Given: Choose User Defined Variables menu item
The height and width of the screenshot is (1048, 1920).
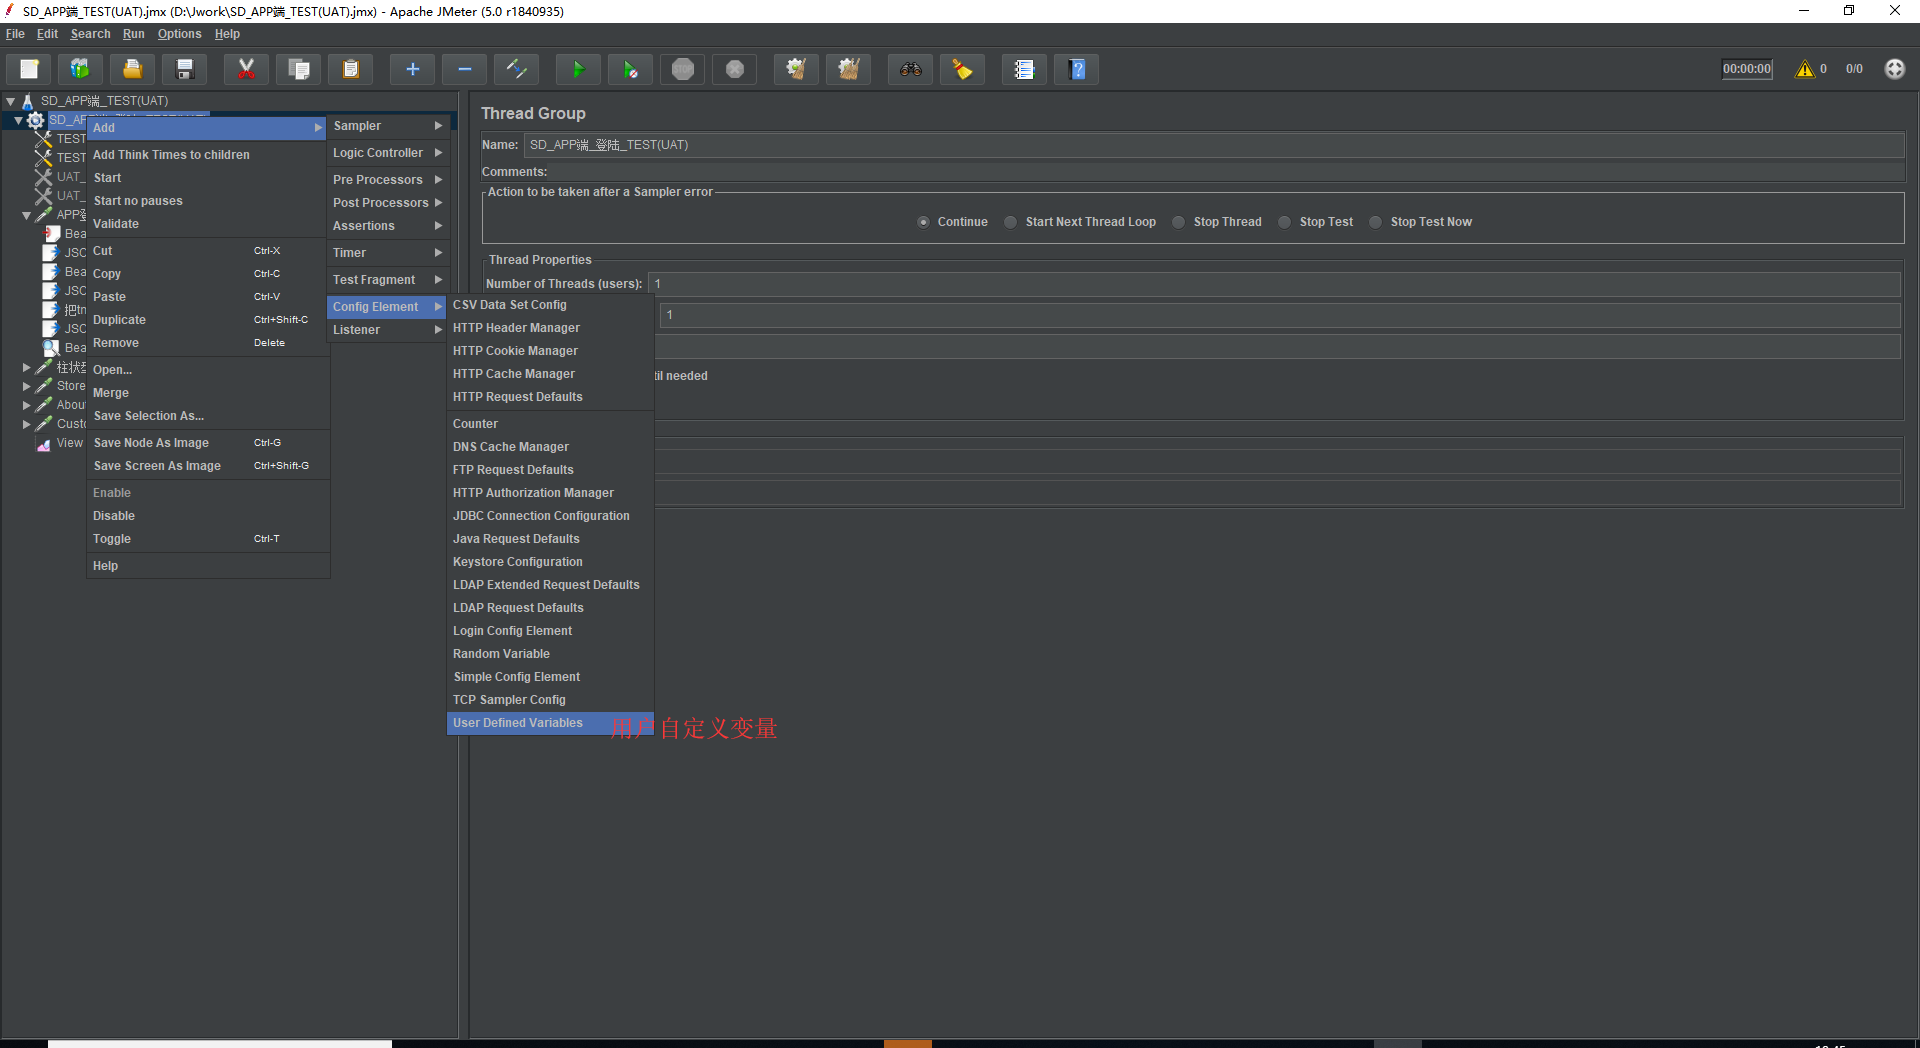Looking at the screenshot, I should tap(550, 723).
